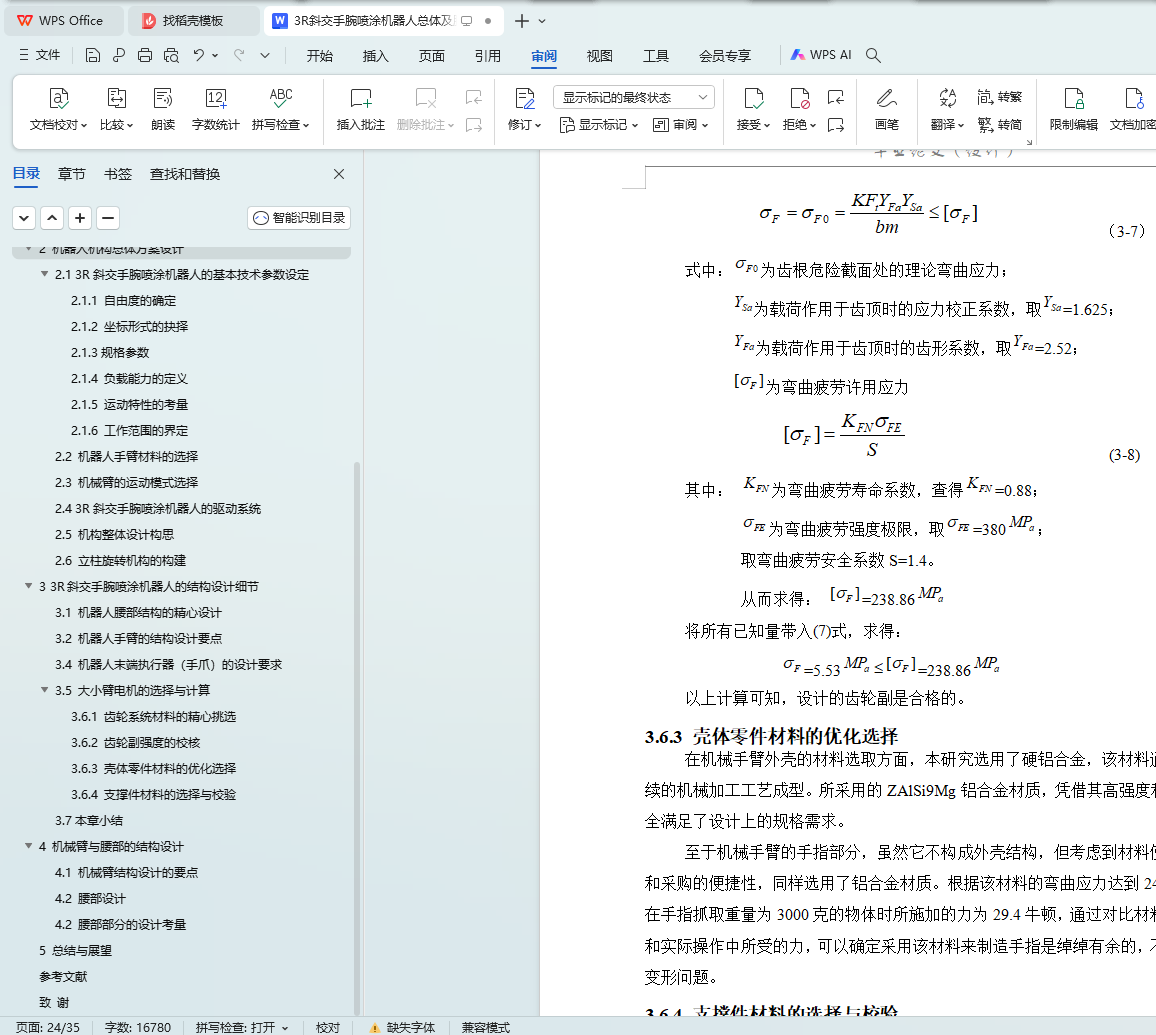Screen dimensions: 1156x1035
Task: Click the outline pane vertical scrollbar
Action: [357, 737]
